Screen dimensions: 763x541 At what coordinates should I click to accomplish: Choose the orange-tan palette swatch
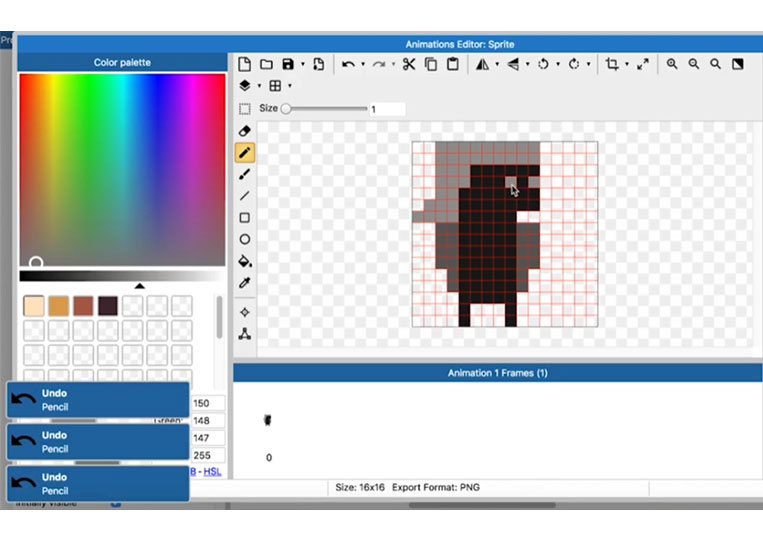point(58,306)
